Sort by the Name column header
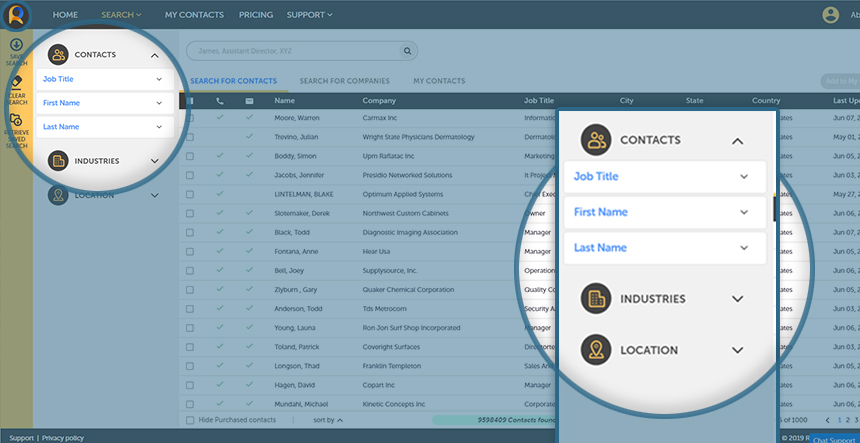 285,101
